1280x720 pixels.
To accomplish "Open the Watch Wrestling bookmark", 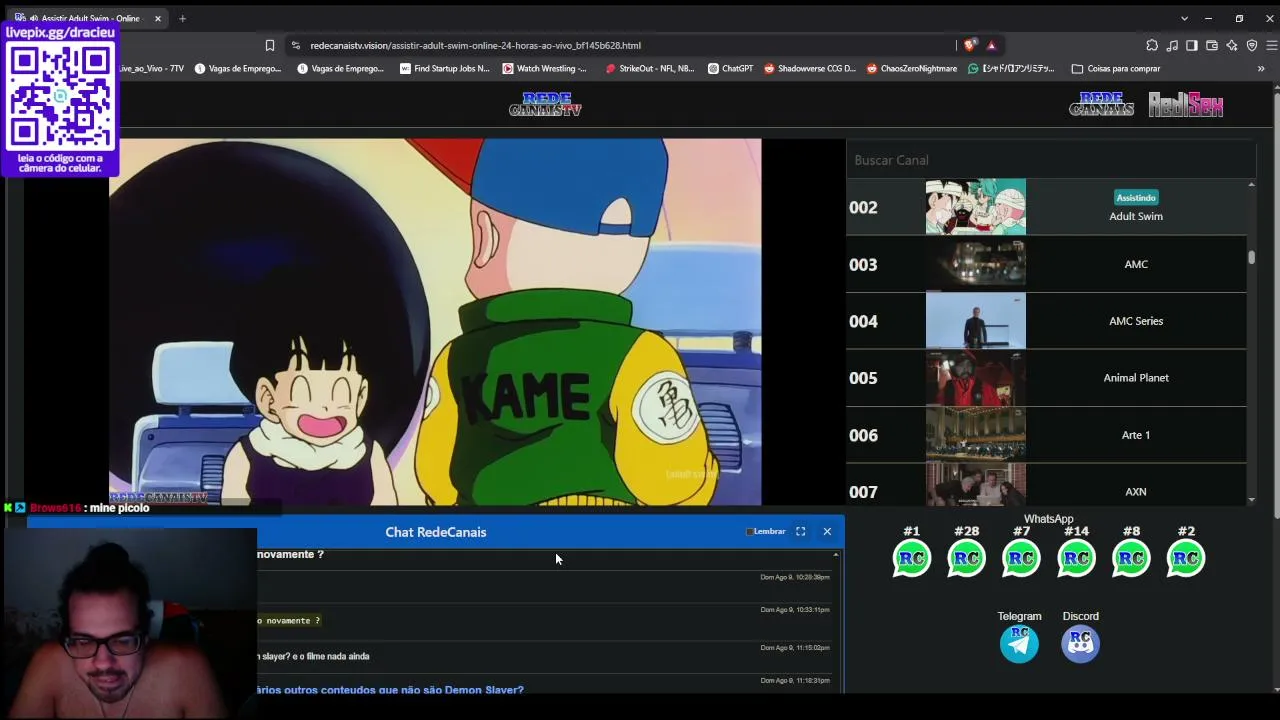I will (545, 69).
